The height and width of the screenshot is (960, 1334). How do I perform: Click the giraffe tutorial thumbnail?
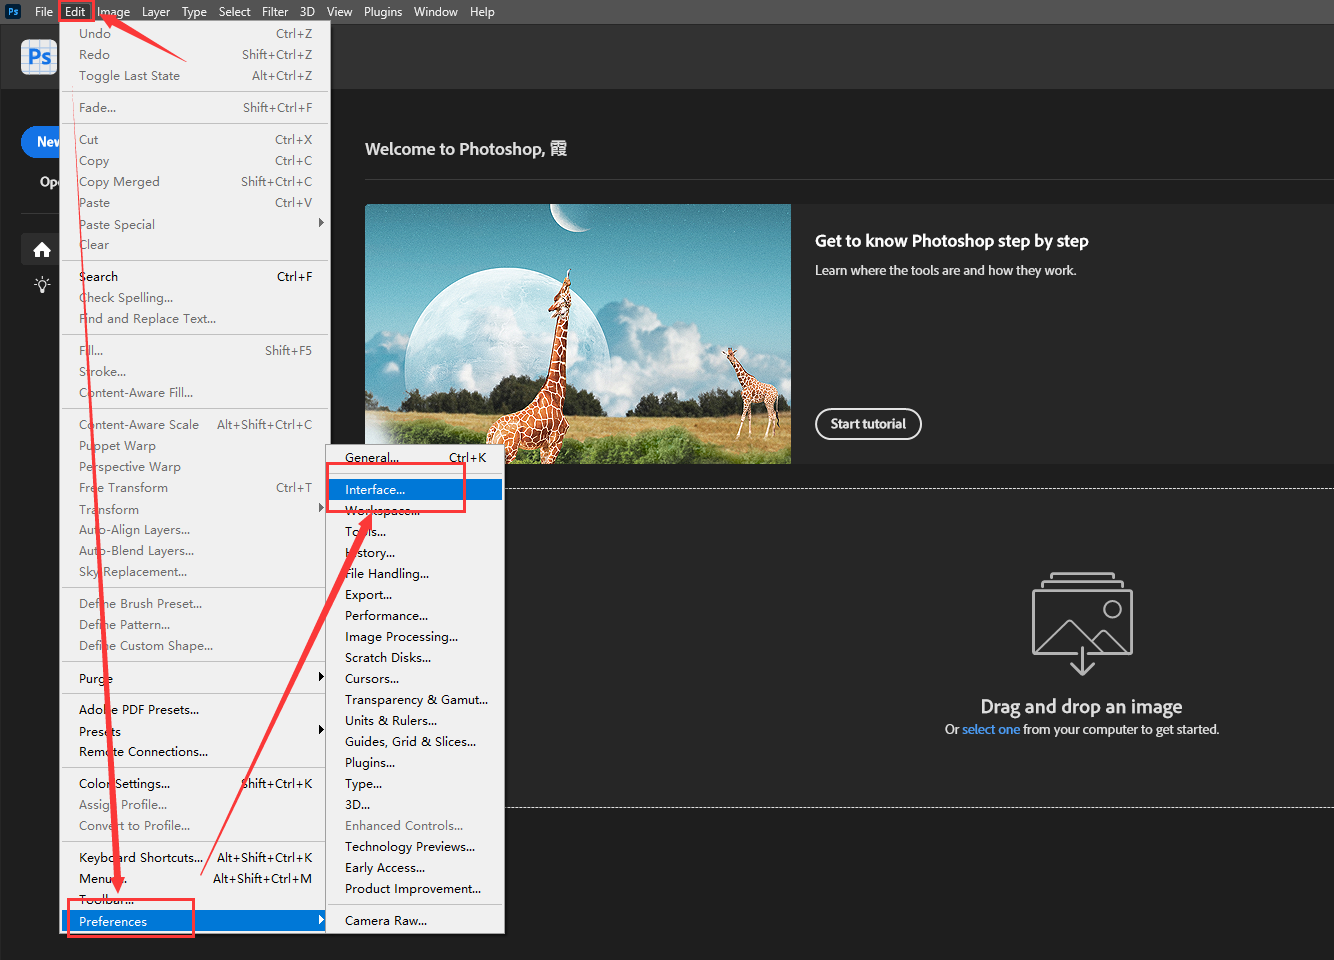coord(578,334)
